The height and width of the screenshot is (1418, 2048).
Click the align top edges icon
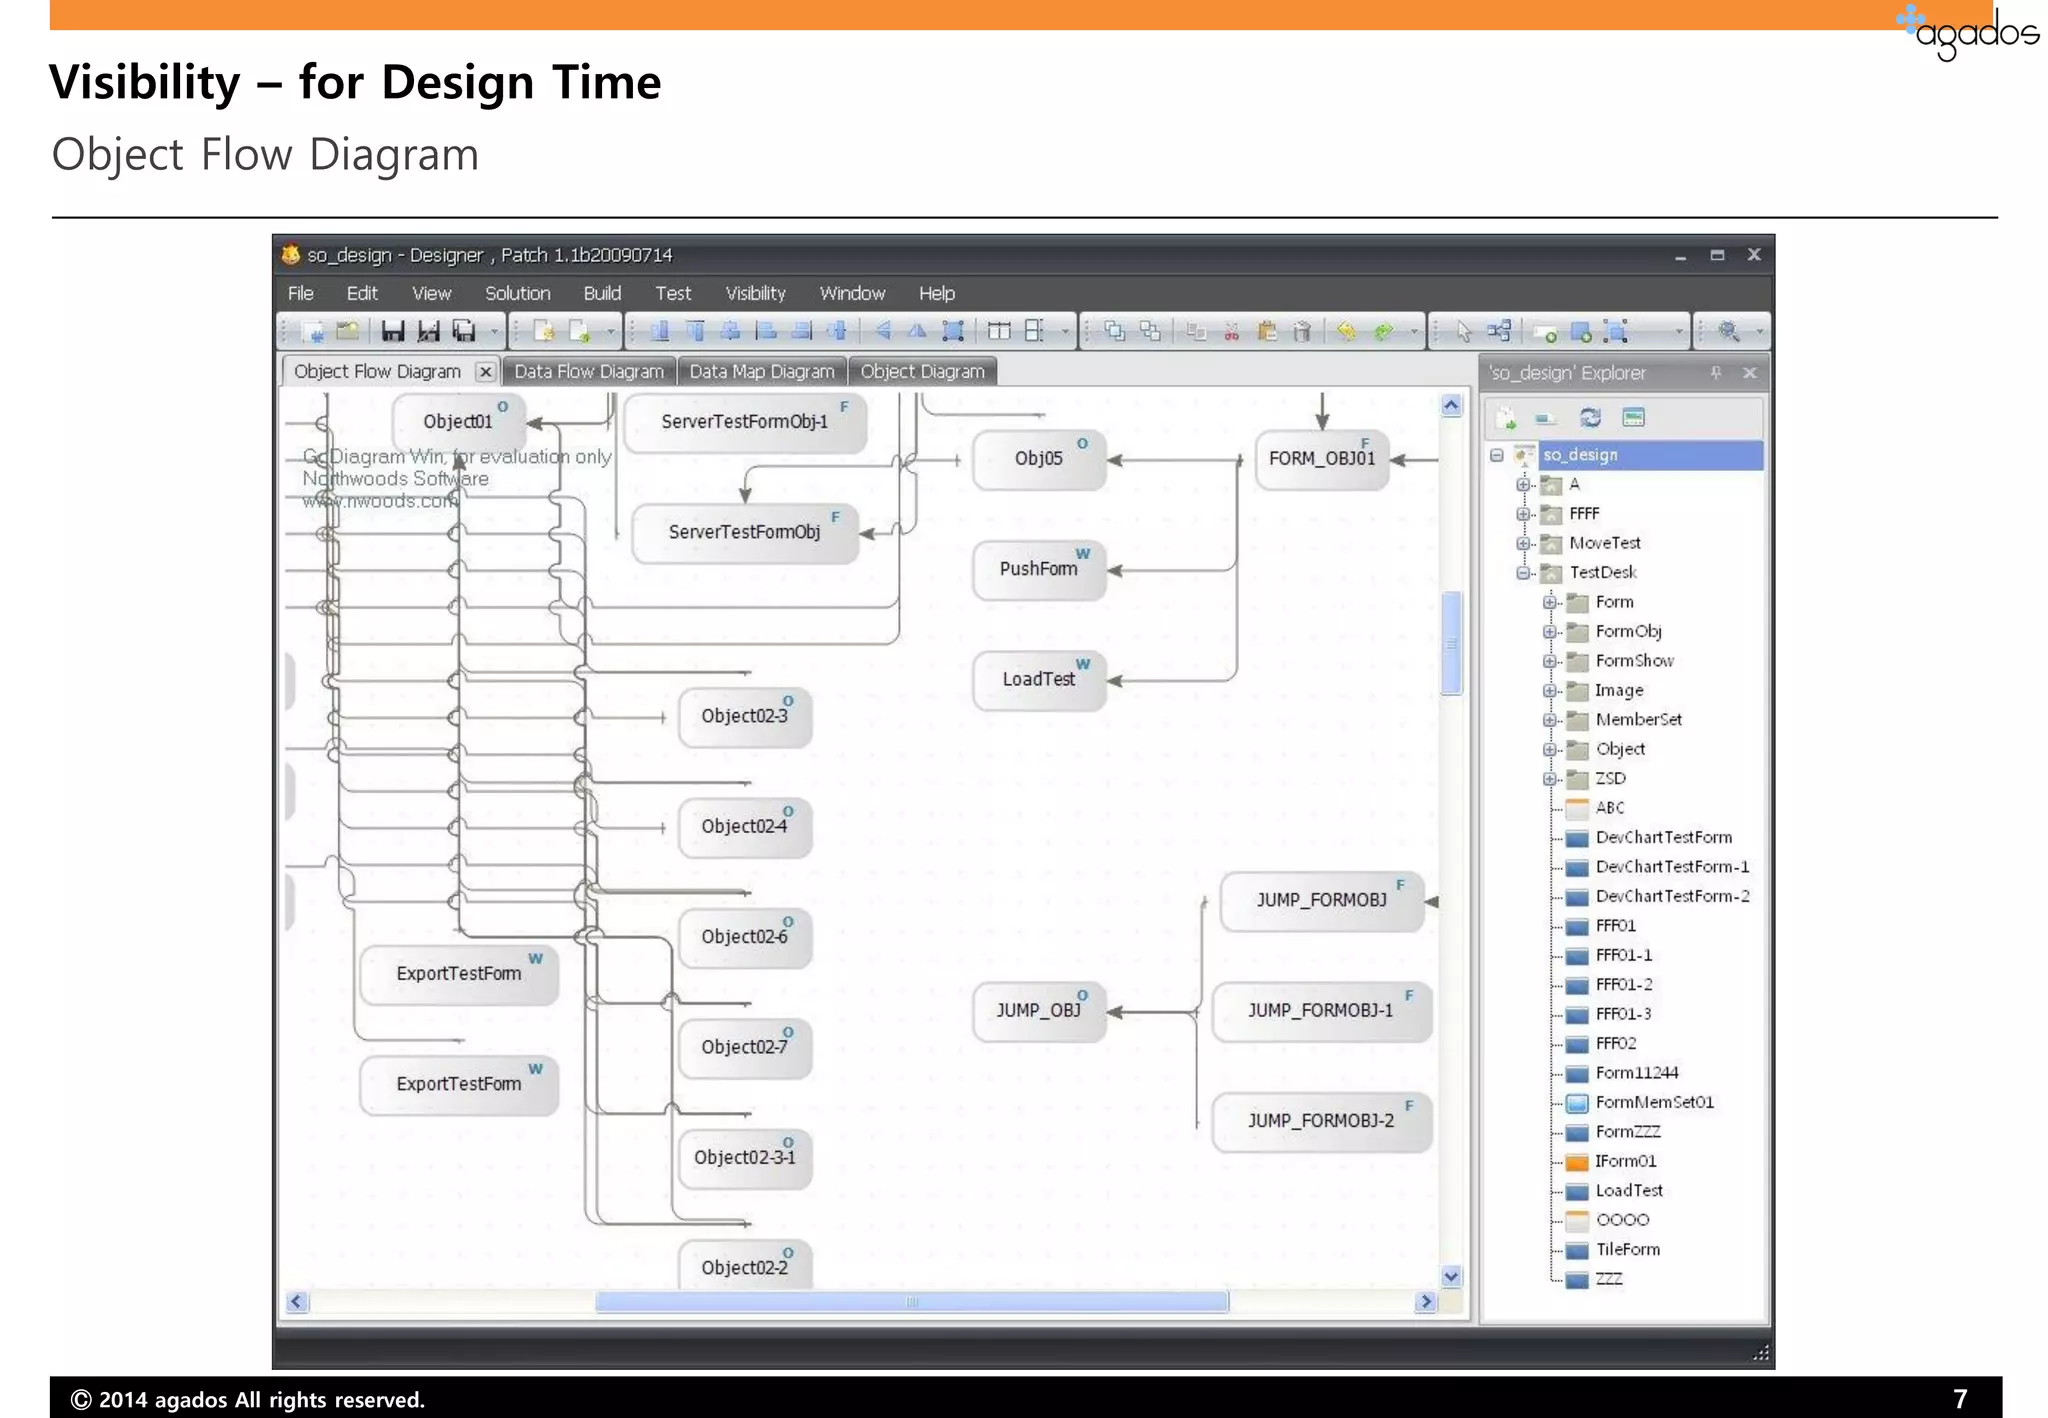point(695,331)
